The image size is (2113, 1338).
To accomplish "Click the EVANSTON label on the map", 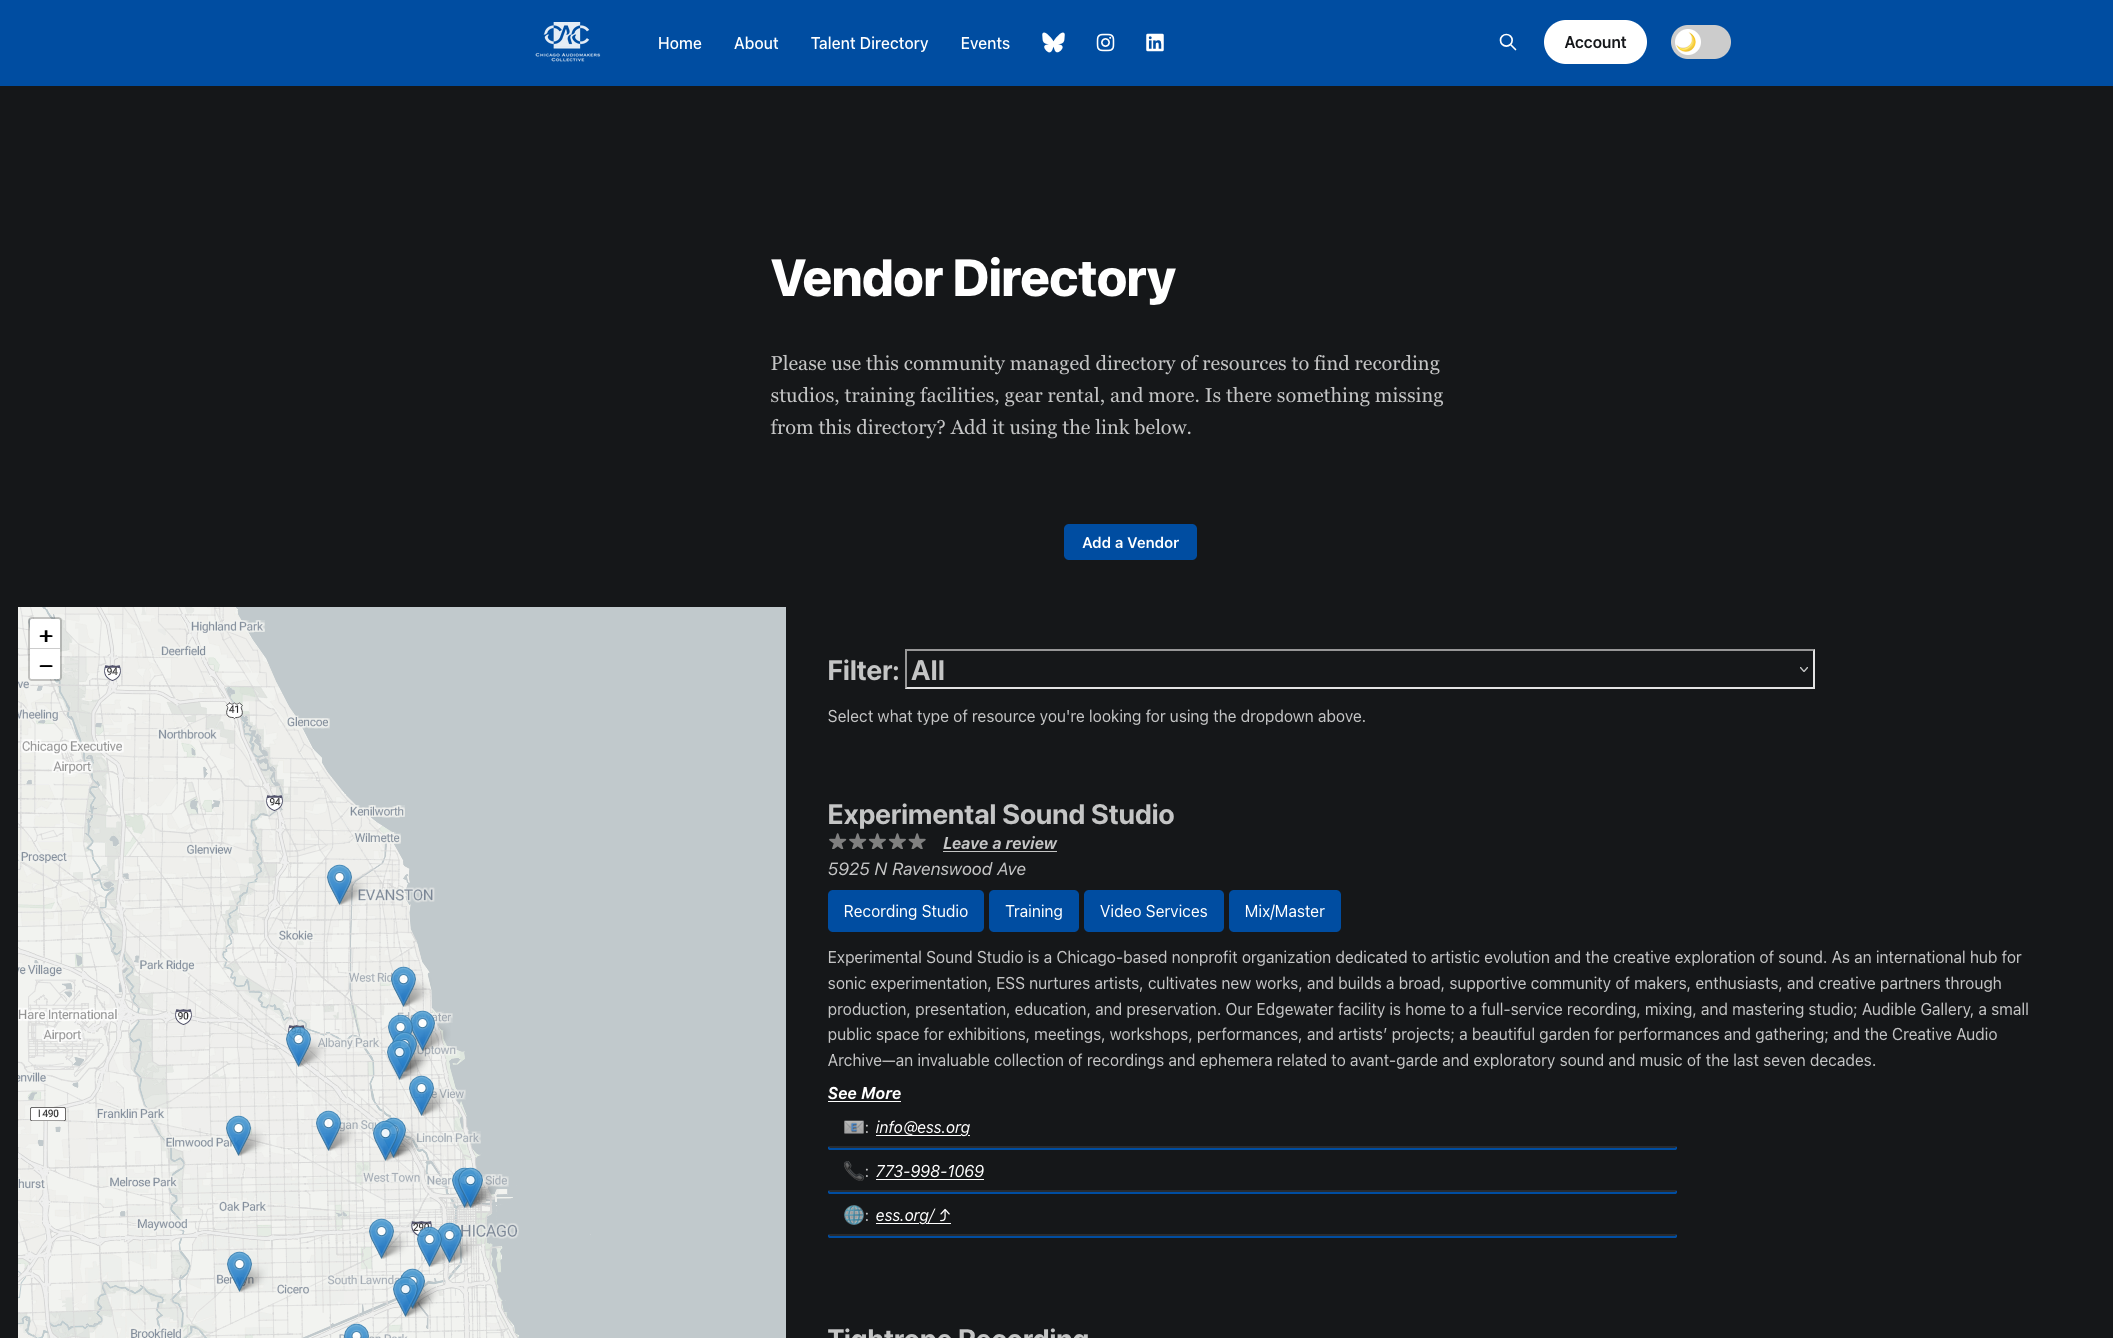I will tap(395, 895).
